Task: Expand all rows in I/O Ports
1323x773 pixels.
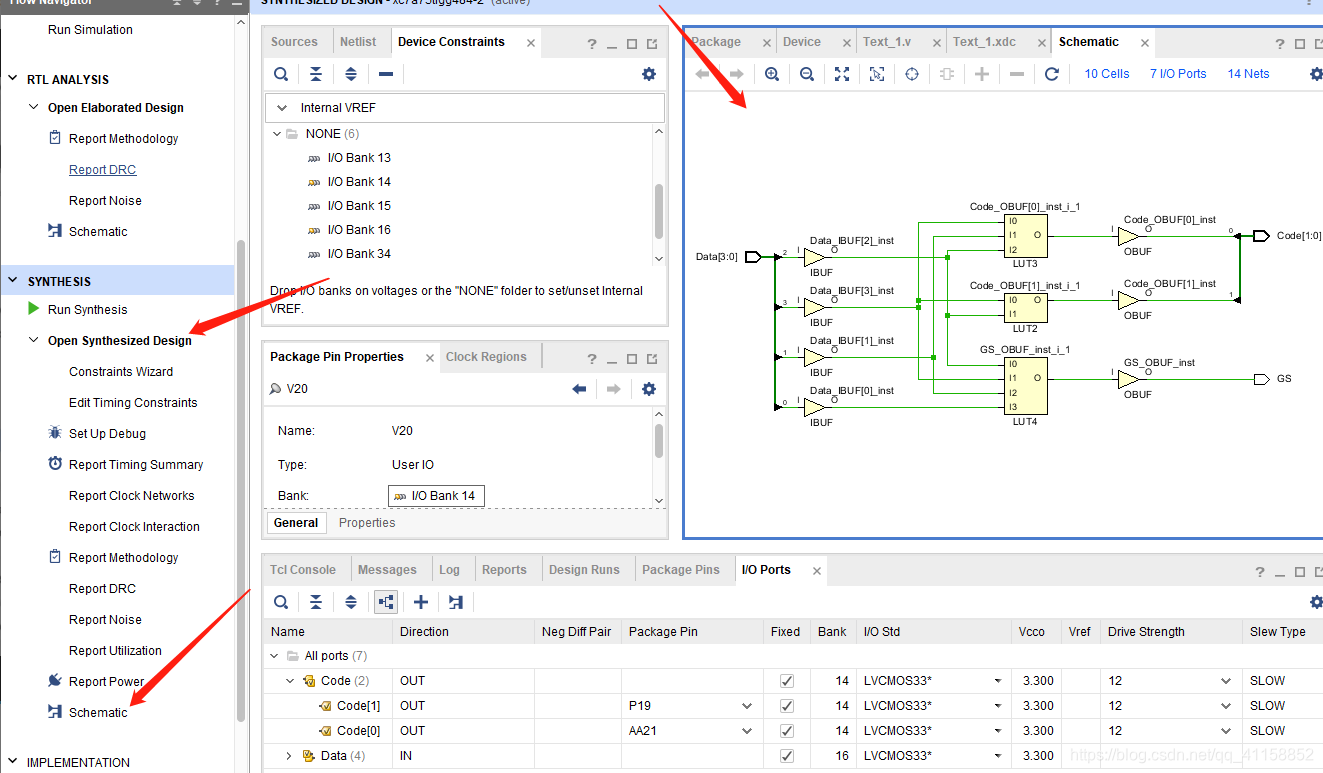Action: [x=351, y=602]
